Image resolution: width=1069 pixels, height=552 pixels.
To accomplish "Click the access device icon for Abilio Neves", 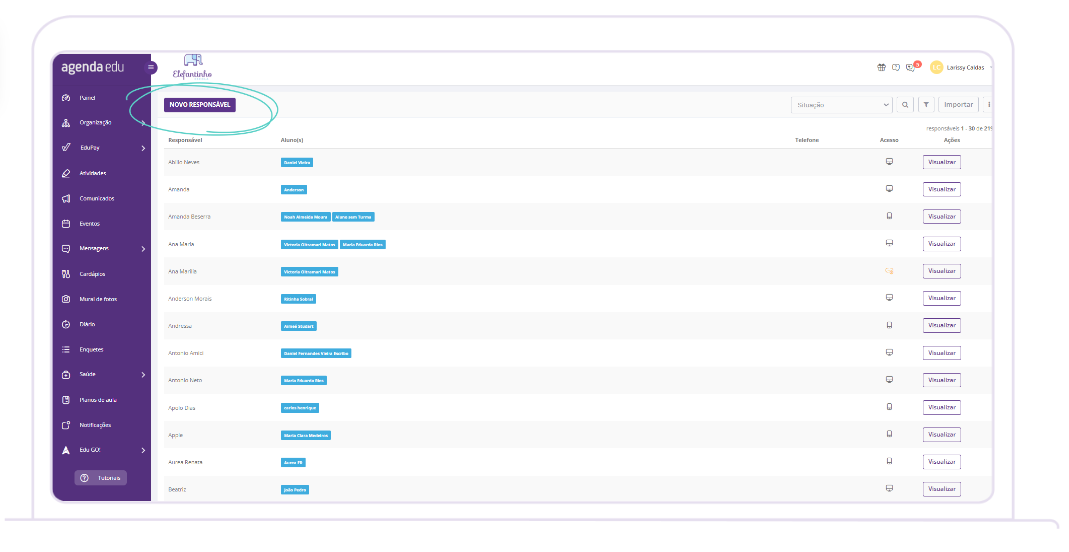I will coord(889,162).
